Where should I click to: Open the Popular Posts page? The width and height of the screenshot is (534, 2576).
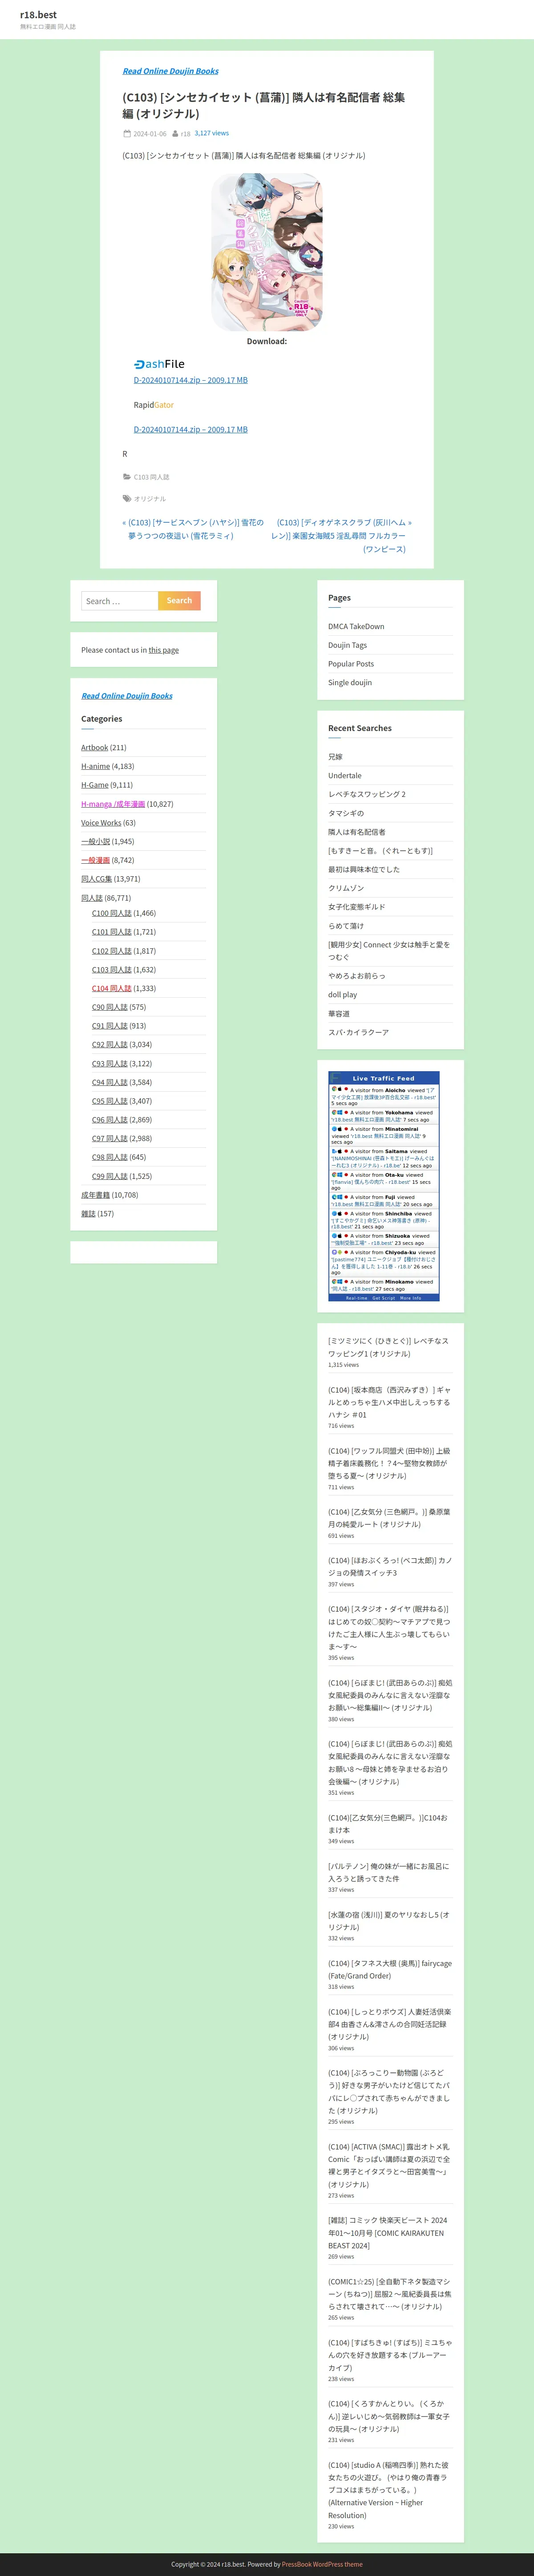click(351, 664)
